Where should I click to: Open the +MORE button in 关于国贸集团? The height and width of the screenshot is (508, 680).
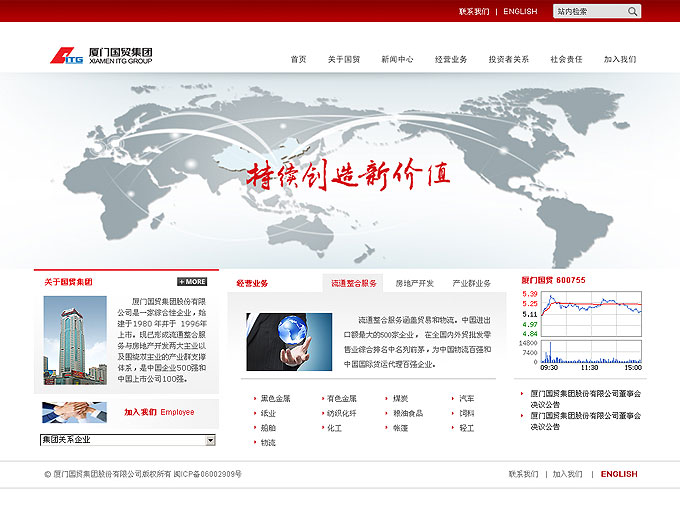[x=192, y=282]
